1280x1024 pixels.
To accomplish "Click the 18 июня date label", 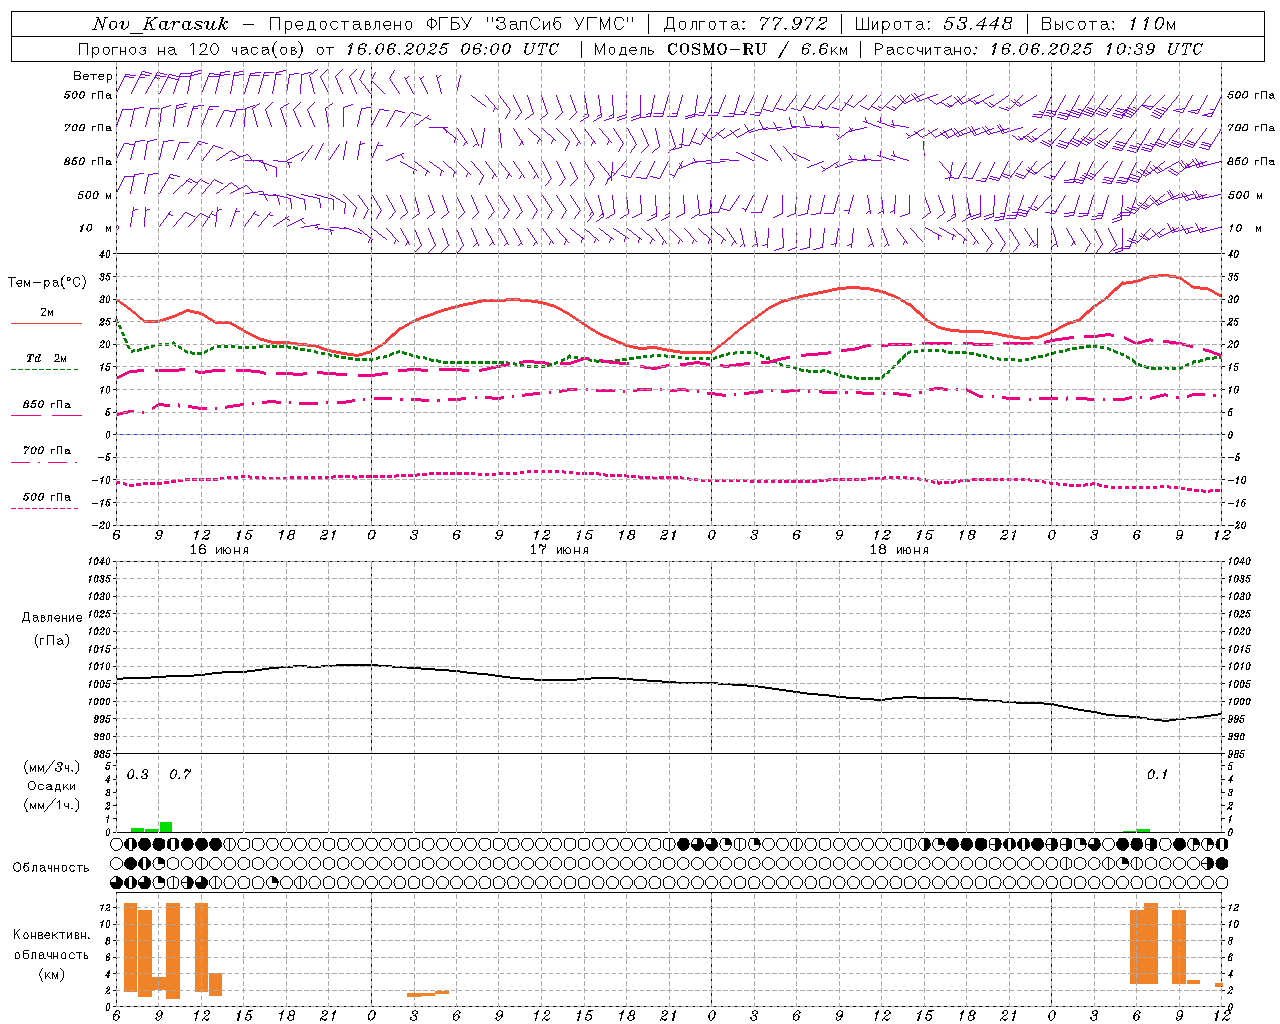I will tap(899, 550).
